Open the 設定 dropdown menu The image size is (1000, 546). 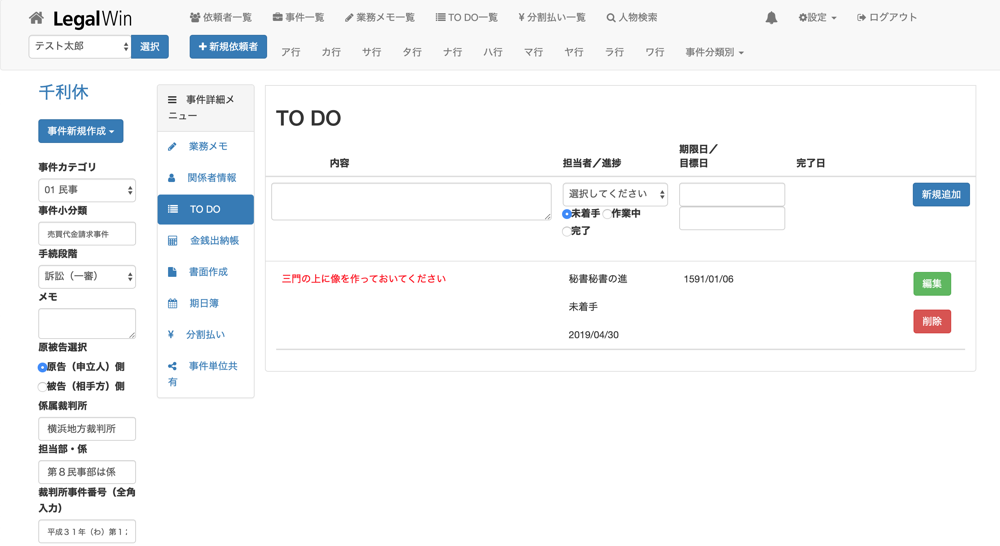[x=817, y=18]
